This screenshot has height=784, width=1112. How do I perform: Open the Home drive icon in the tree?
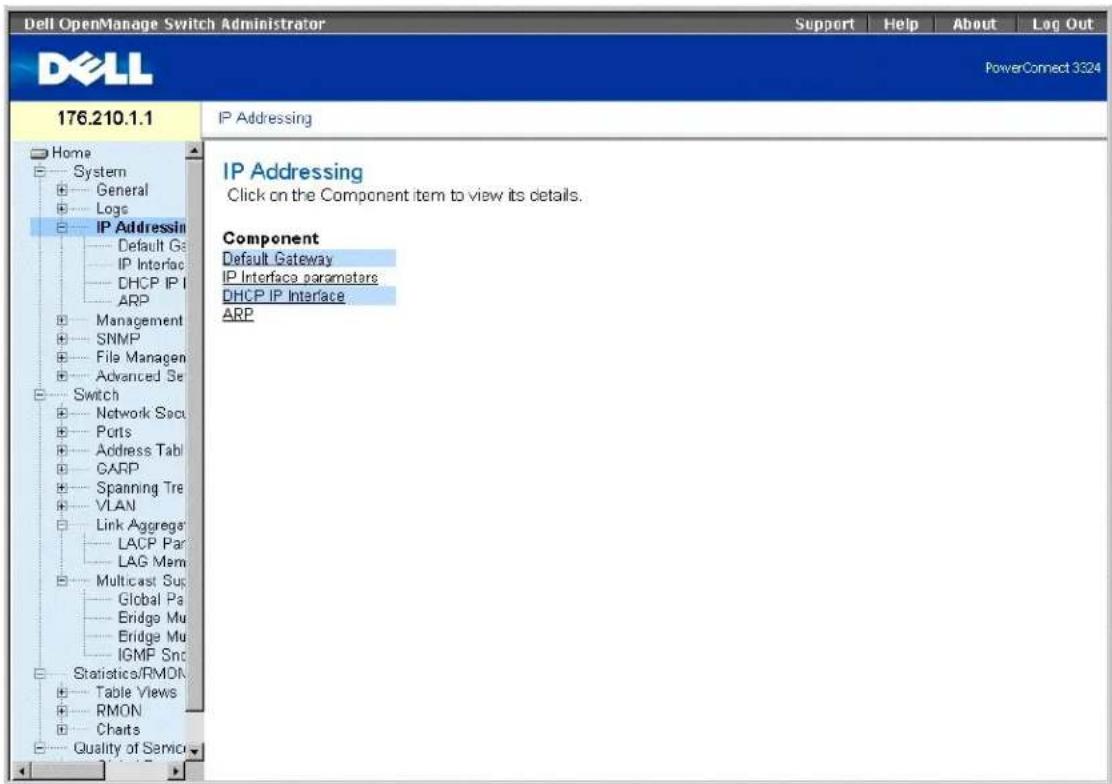tap(39, 153)
